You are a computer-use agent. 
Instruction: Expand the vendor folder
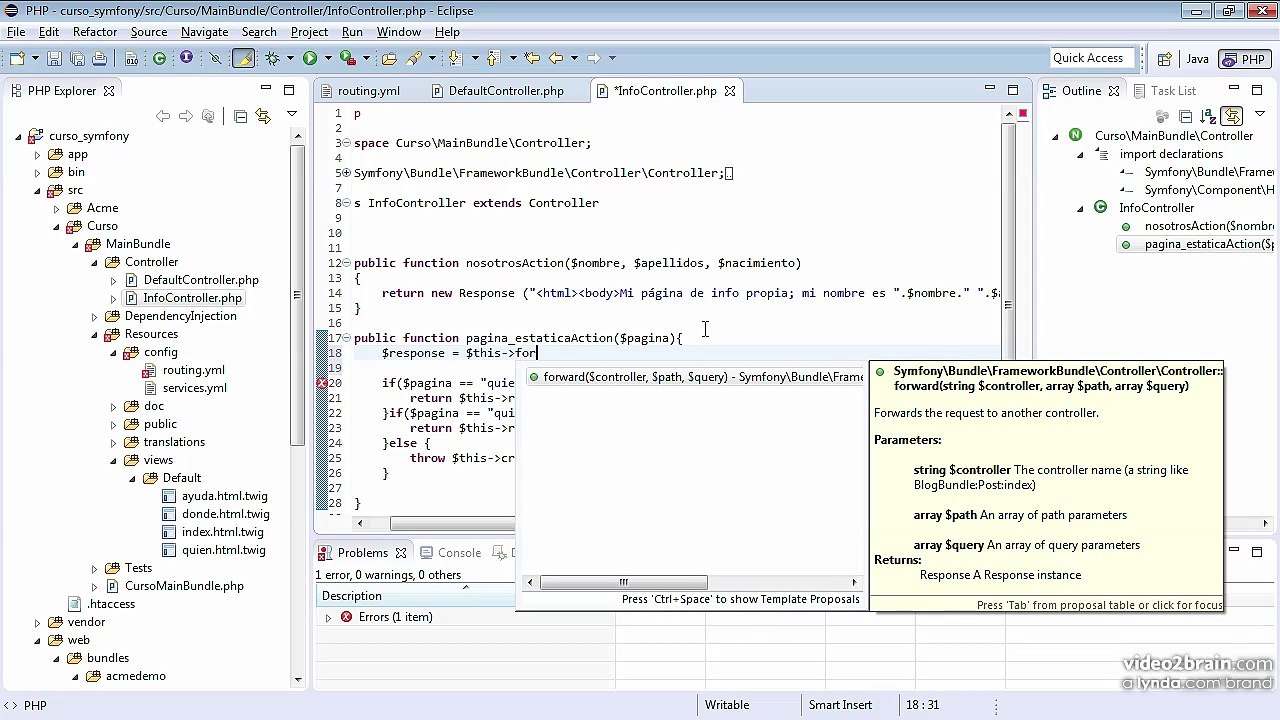pos(37,622)
